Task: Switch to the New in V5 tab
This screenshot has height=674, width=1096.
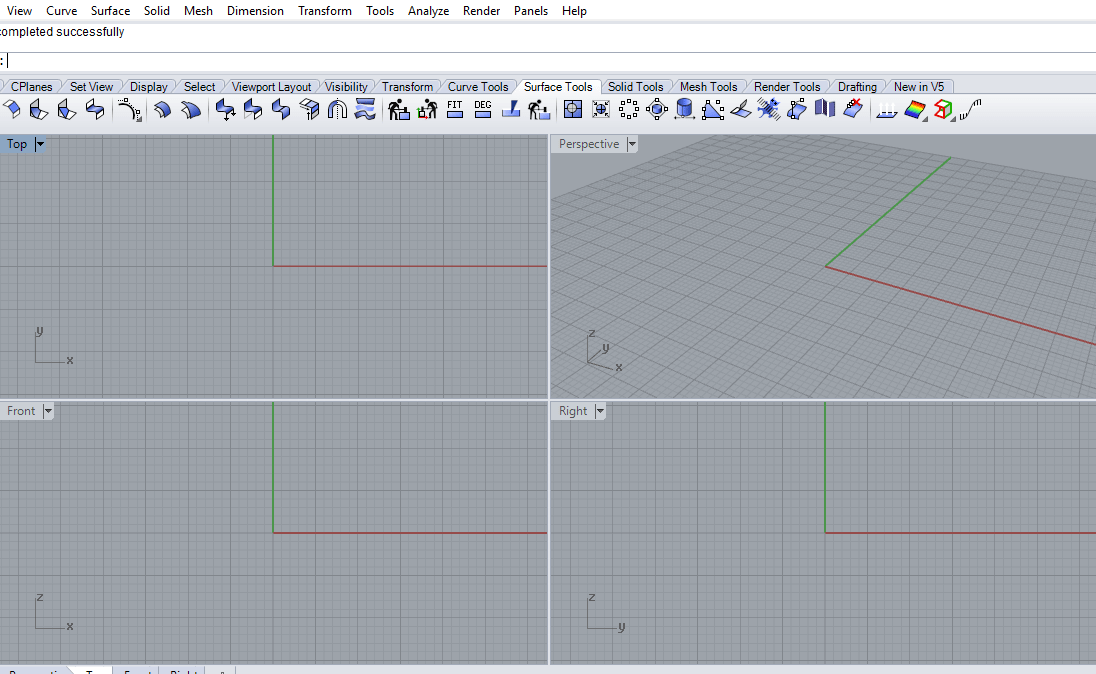Action: [x=918, y=87]
